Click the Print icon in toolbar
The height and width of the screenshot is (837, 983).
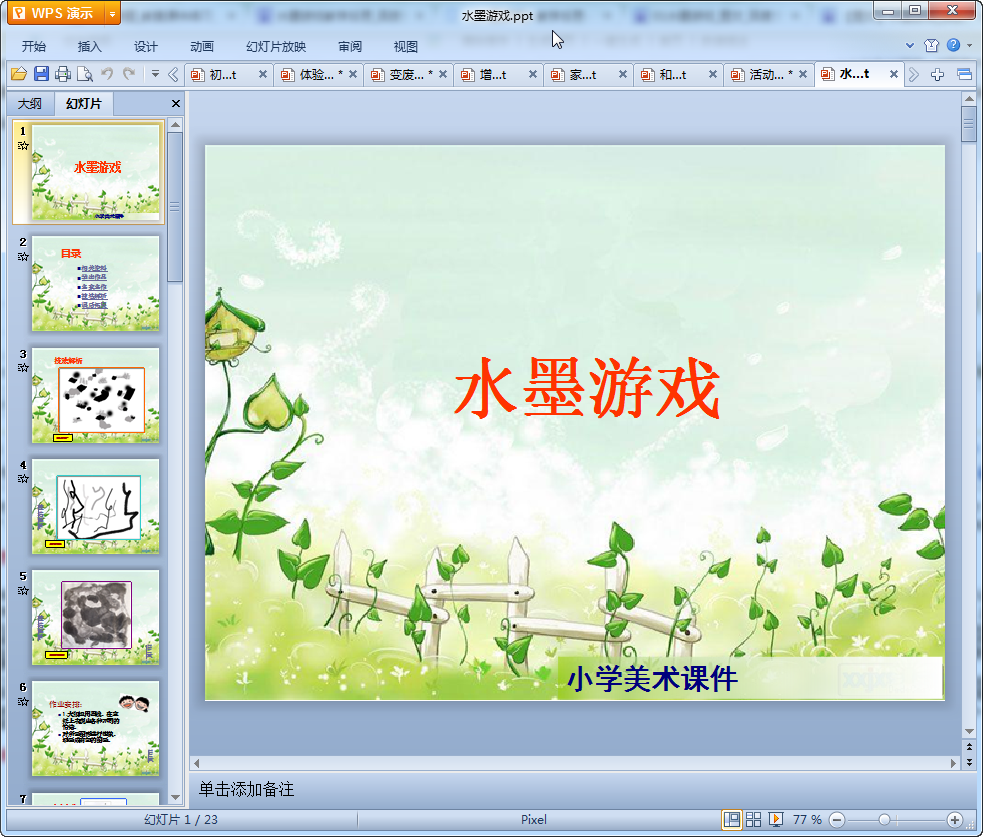point(63,74)
